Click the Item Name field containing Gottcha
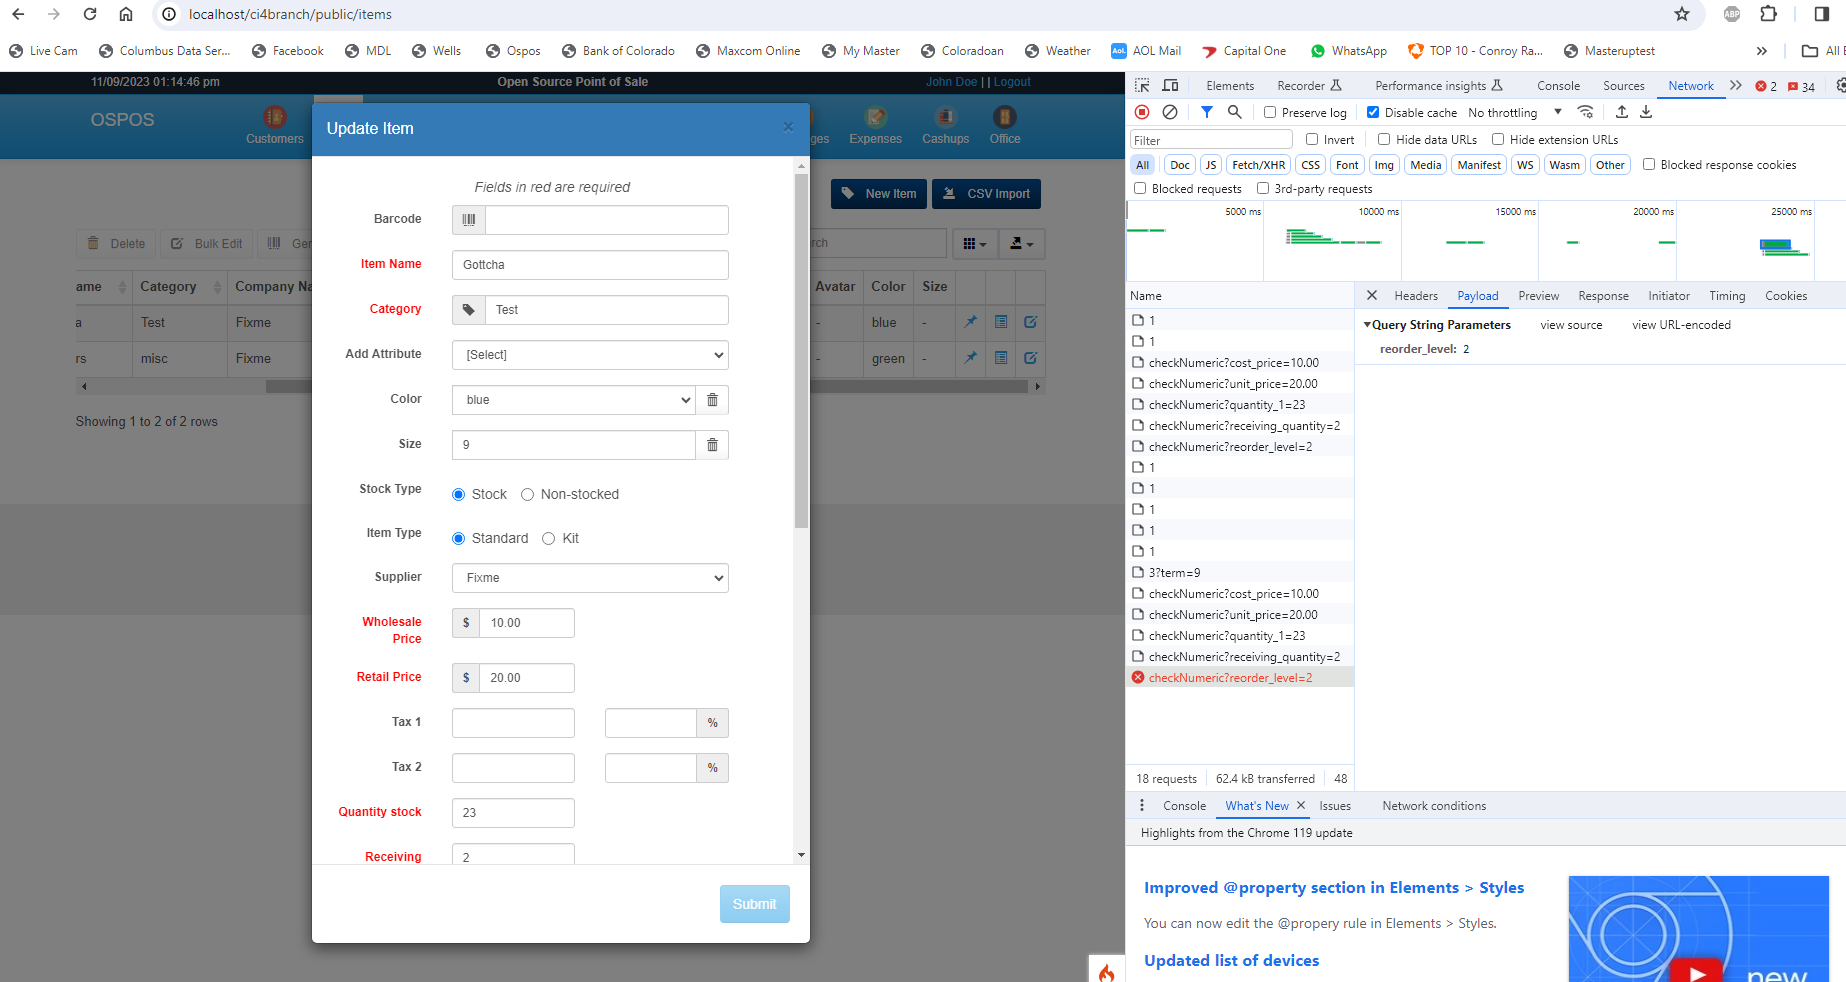1846x982 pixels. (x=589, y=264)
